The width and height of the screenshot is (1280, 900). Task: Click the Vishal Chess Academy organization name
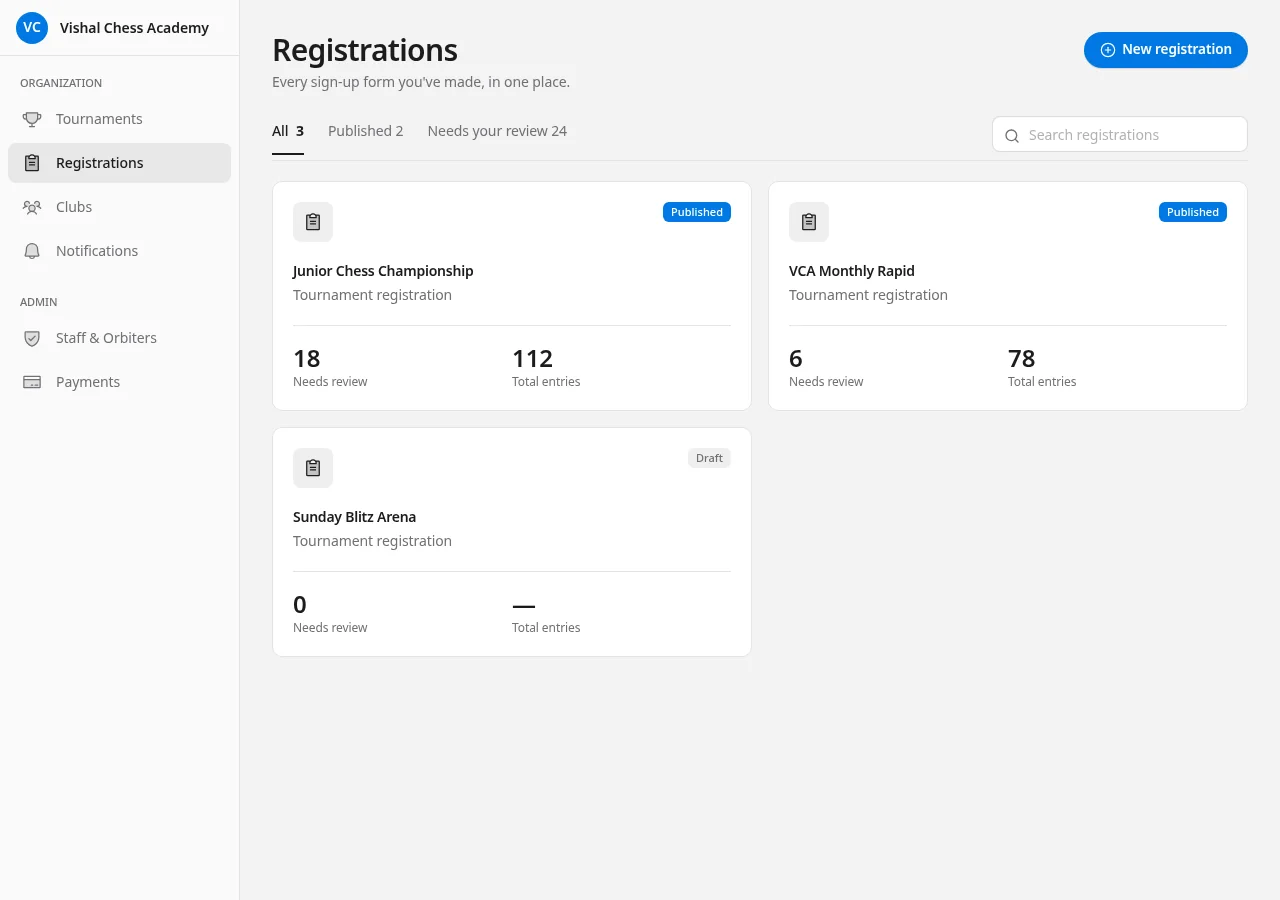(134, 28)
